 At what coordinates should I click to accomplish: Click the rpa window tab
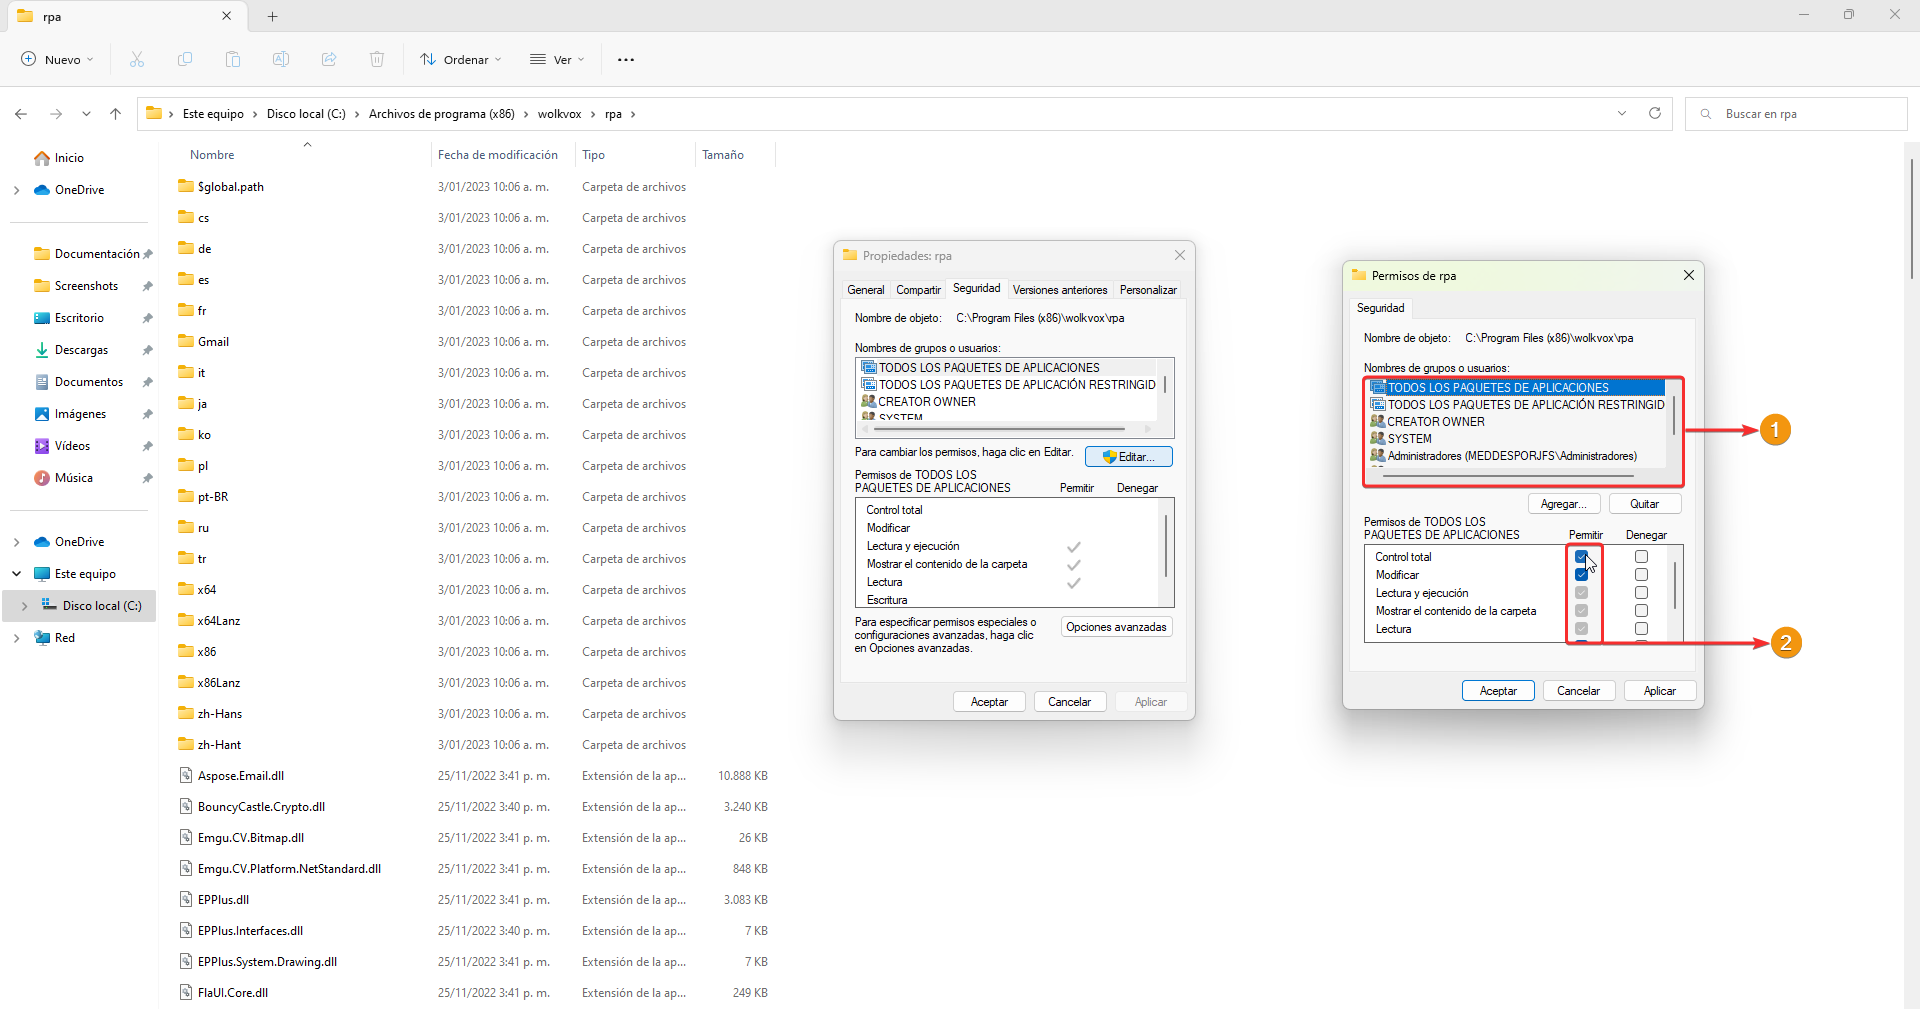(x=125, y=16)
